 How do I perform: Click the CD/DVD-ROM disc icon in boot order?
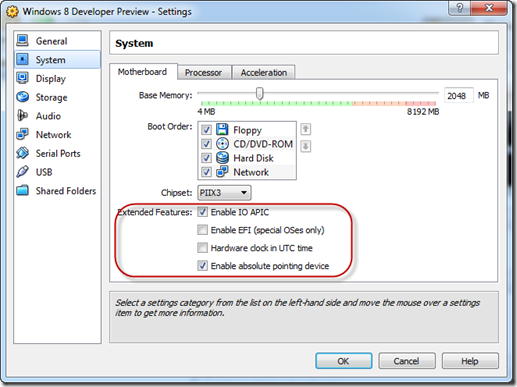pyautogui.click(x=222, y=144)
